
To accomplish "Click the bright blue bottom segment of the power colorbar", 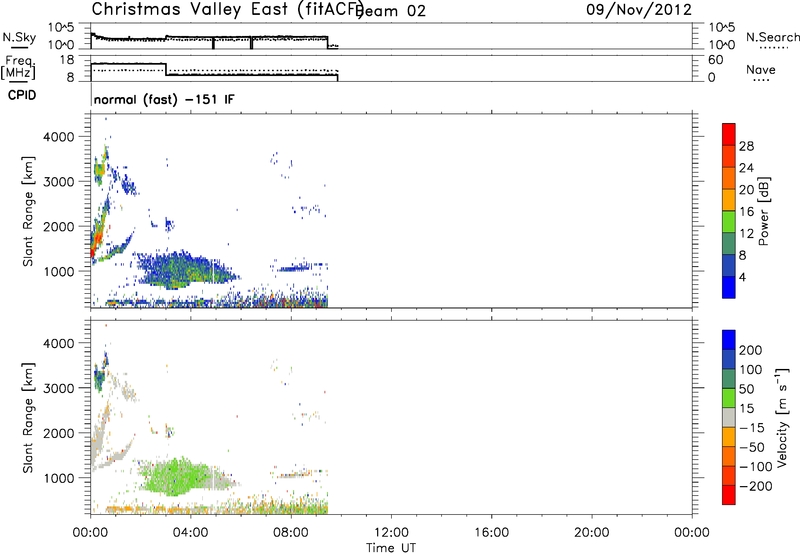I will click(x=729, y=287).
